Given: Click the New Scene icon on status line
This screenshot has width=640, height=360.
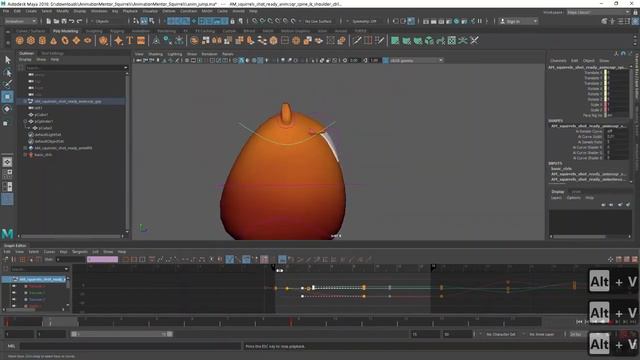Looking at the screenshot, I should [x=49, y=21].
